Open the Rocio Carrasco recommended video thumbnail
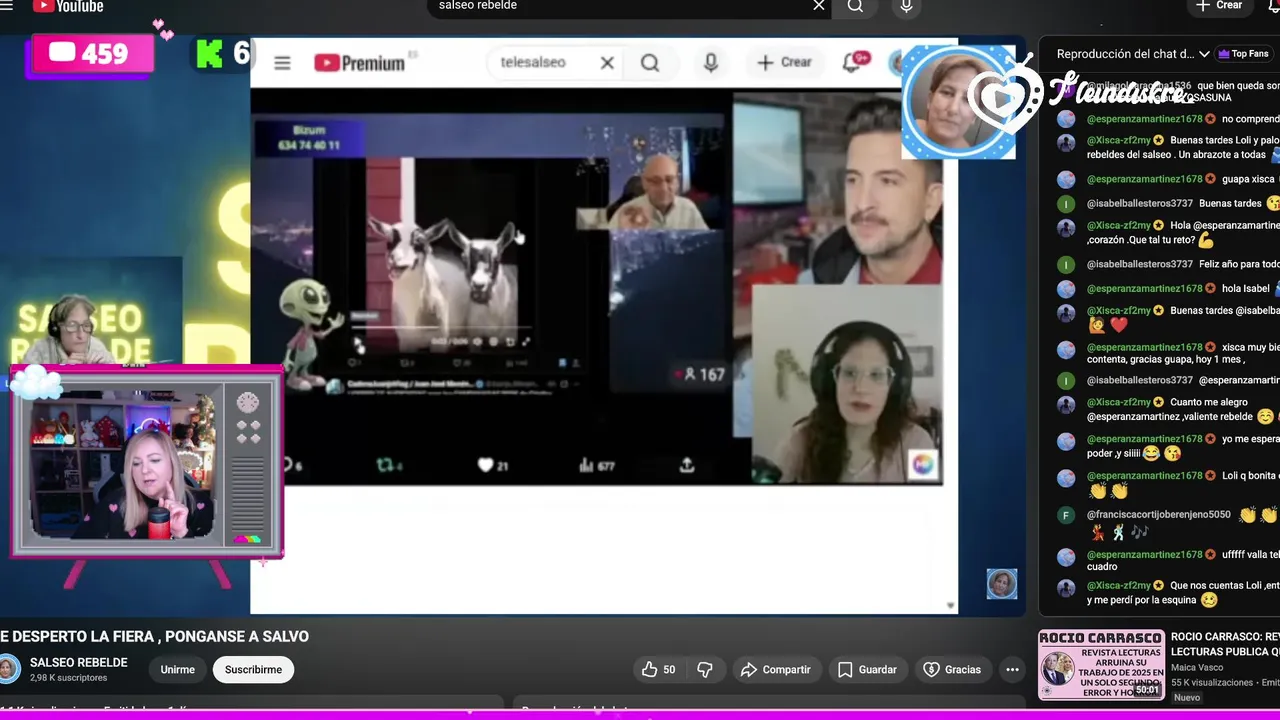 [1101, 664]
